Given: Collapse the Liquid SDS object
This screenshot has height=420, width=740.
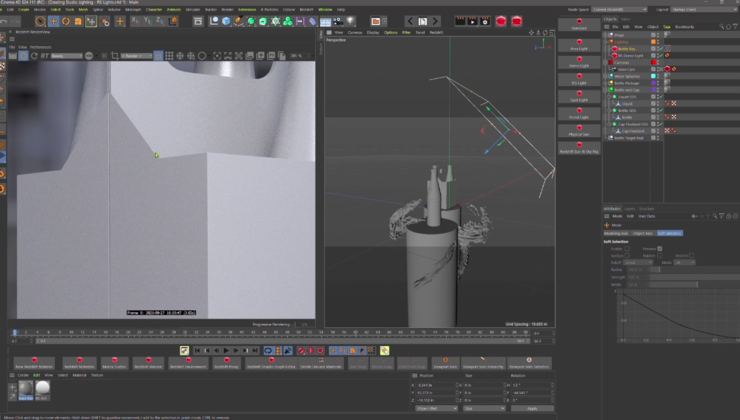Looking at the screenshot, I should pyautogui.click(x=609, y=97).
